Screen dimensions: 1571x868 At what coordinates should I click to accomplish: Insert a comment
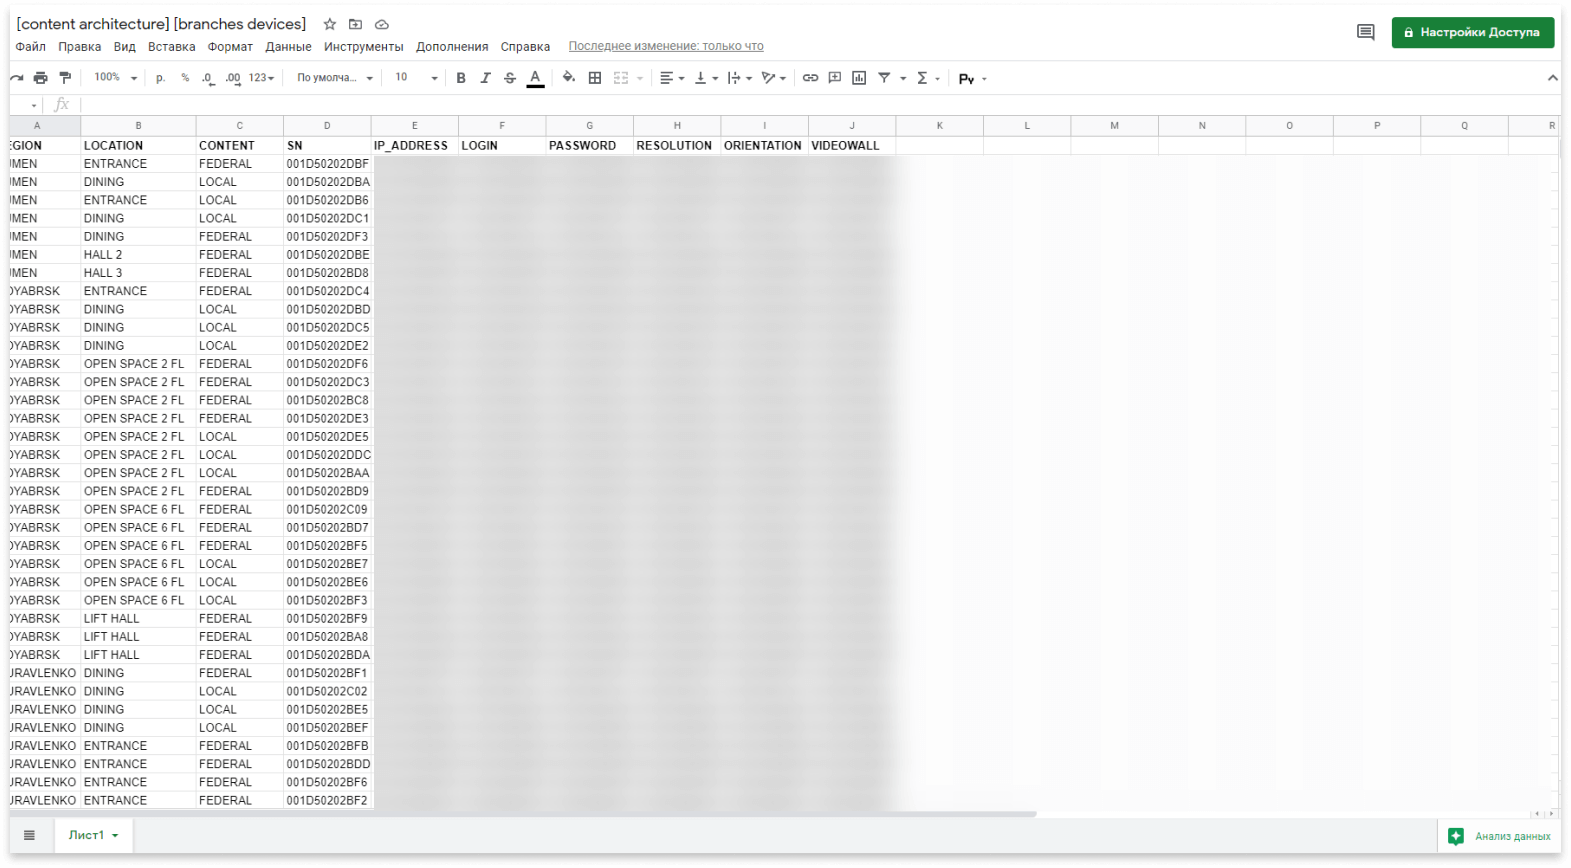click(x=835, y=78)
